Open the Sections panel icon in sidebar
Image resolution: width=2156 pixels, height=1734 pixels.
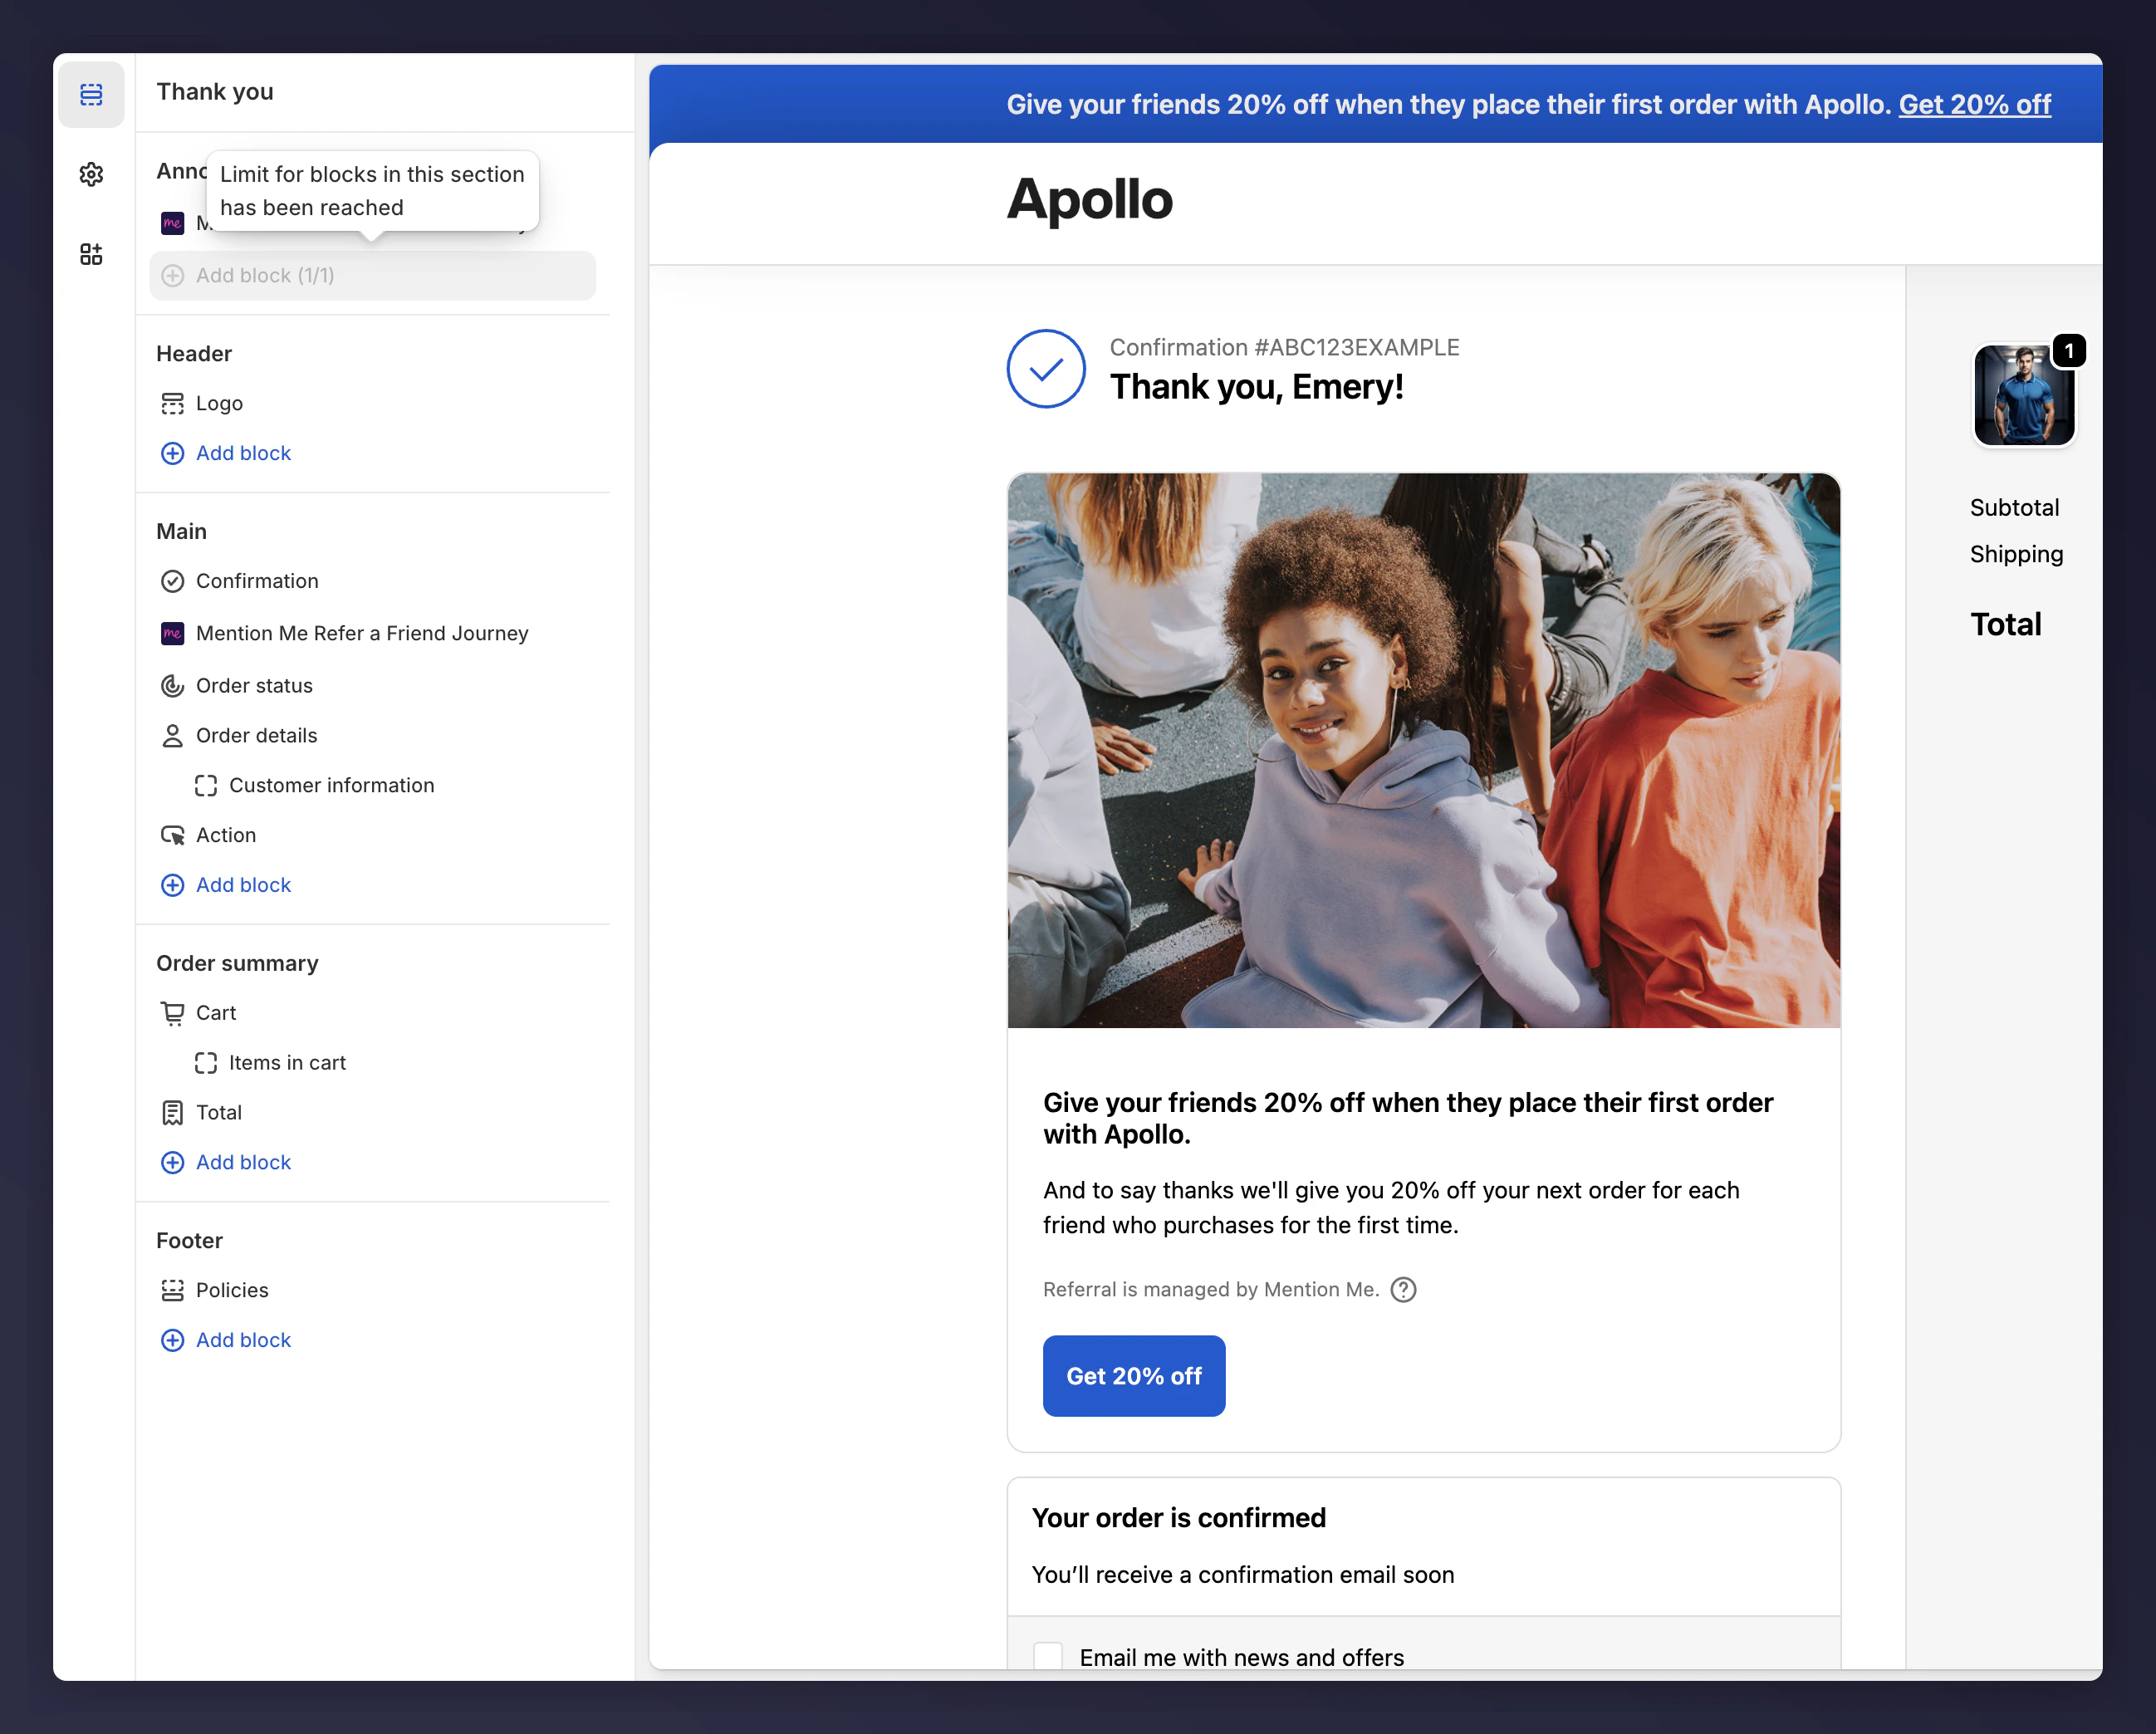(x=91, y=94)
